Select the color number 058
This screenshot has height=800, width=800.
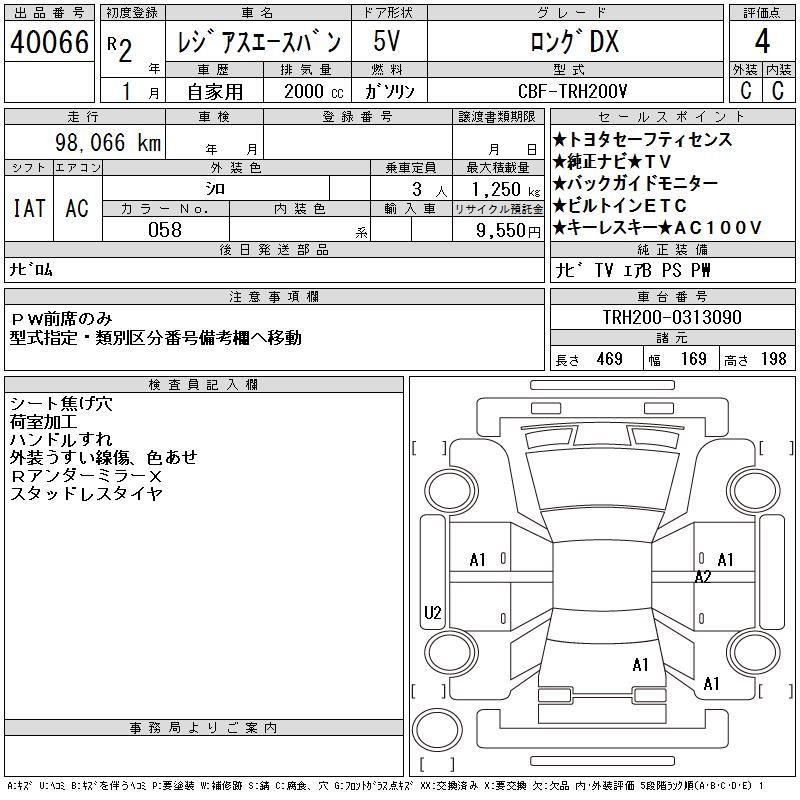165,230
